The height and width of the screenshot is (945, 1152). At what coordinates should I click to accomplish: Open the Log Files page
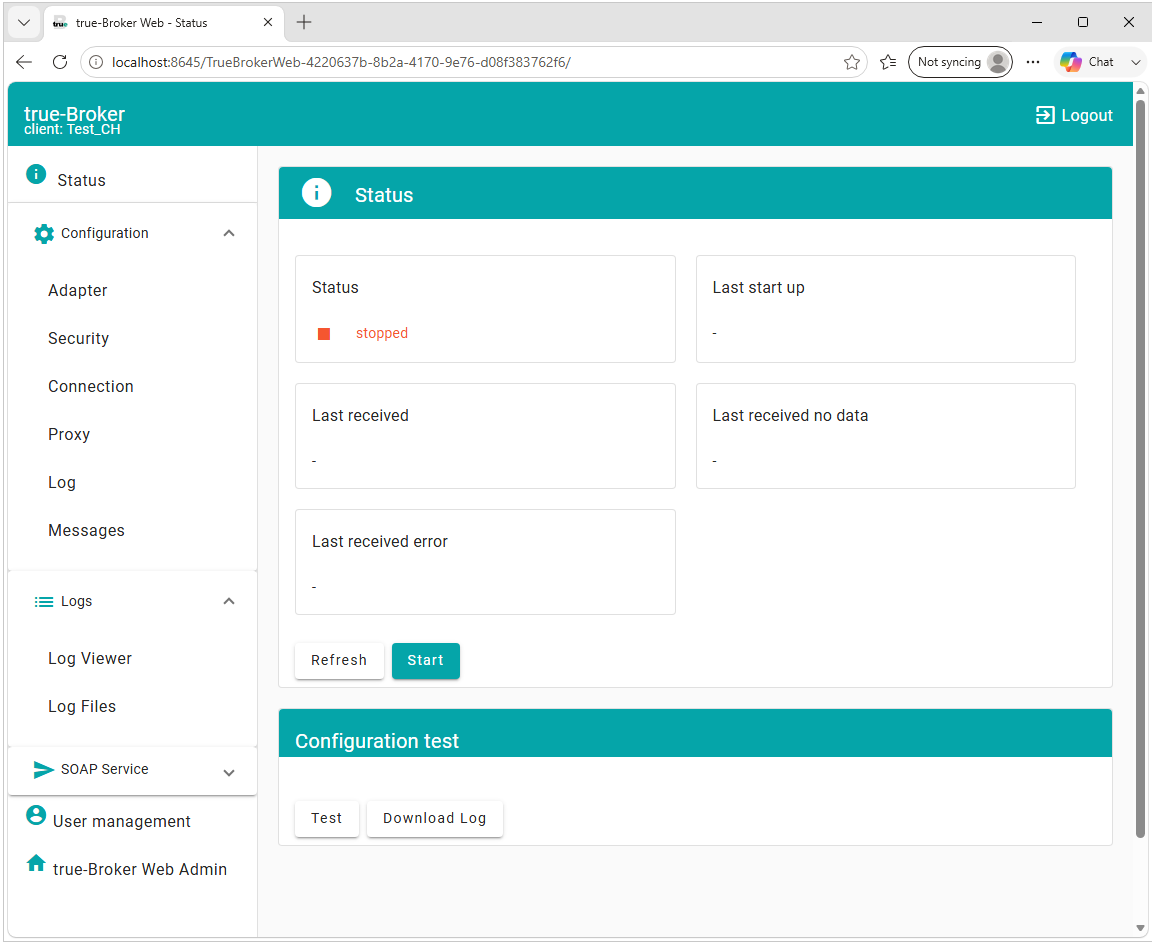click(82, 707)
